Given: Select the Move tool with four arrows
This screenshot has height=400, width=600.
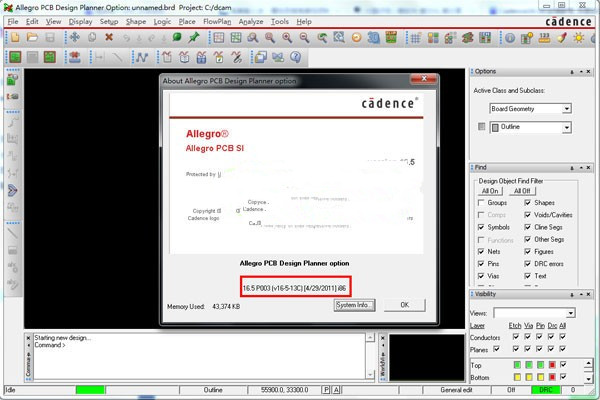Looking at the screenshot, I should click(74, 38).
